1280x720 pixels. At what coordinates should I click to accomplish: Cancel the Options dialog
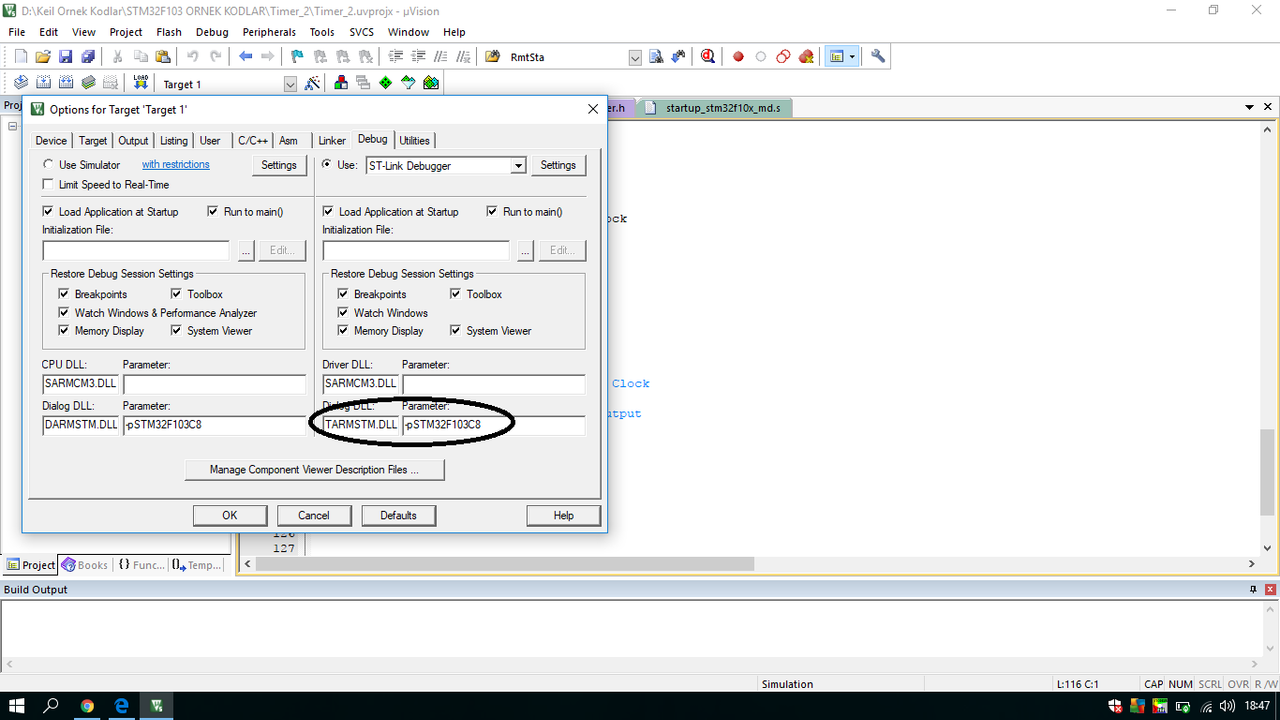click(x=314, y=515)
